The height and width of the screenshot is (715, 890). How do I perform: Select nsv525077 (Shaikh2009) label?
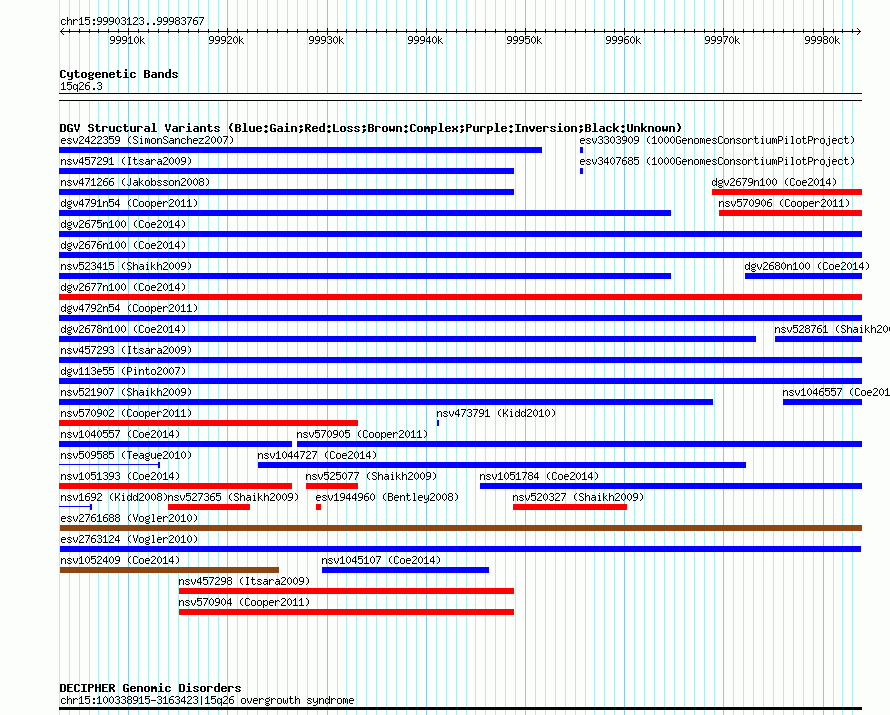coord(371,476)
